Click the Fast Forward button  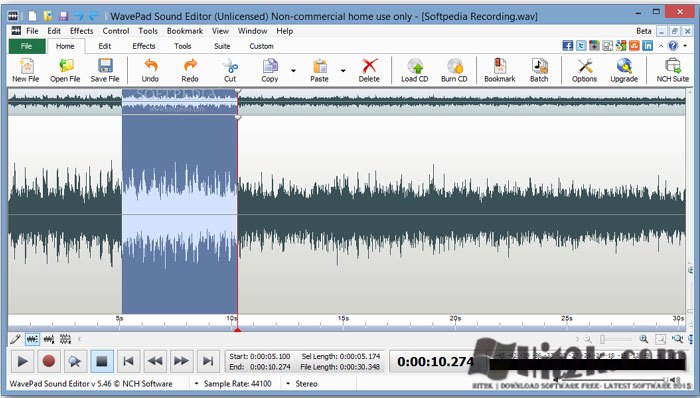(181, 361)
